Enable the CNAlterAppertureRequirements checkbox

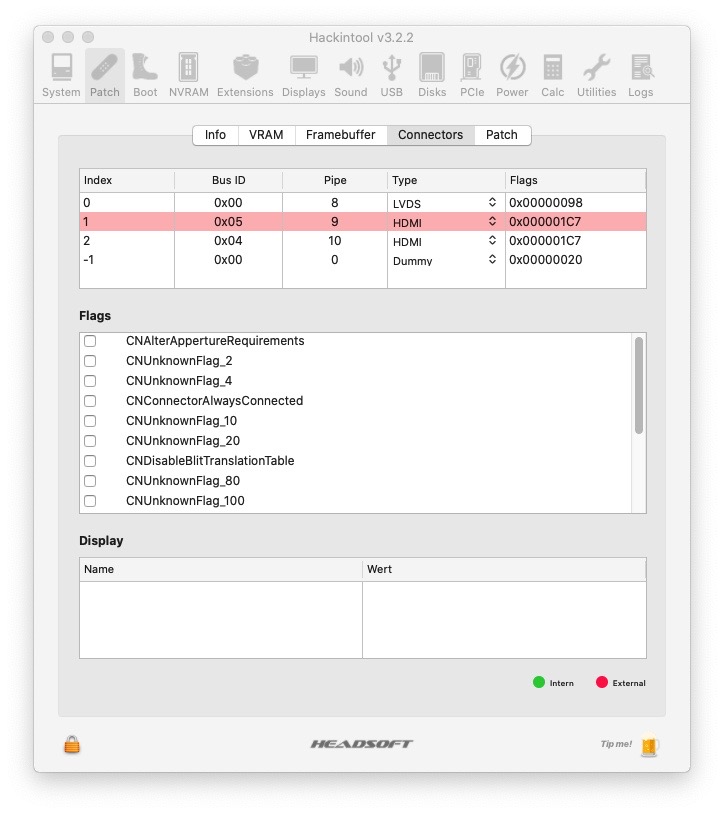90,341
